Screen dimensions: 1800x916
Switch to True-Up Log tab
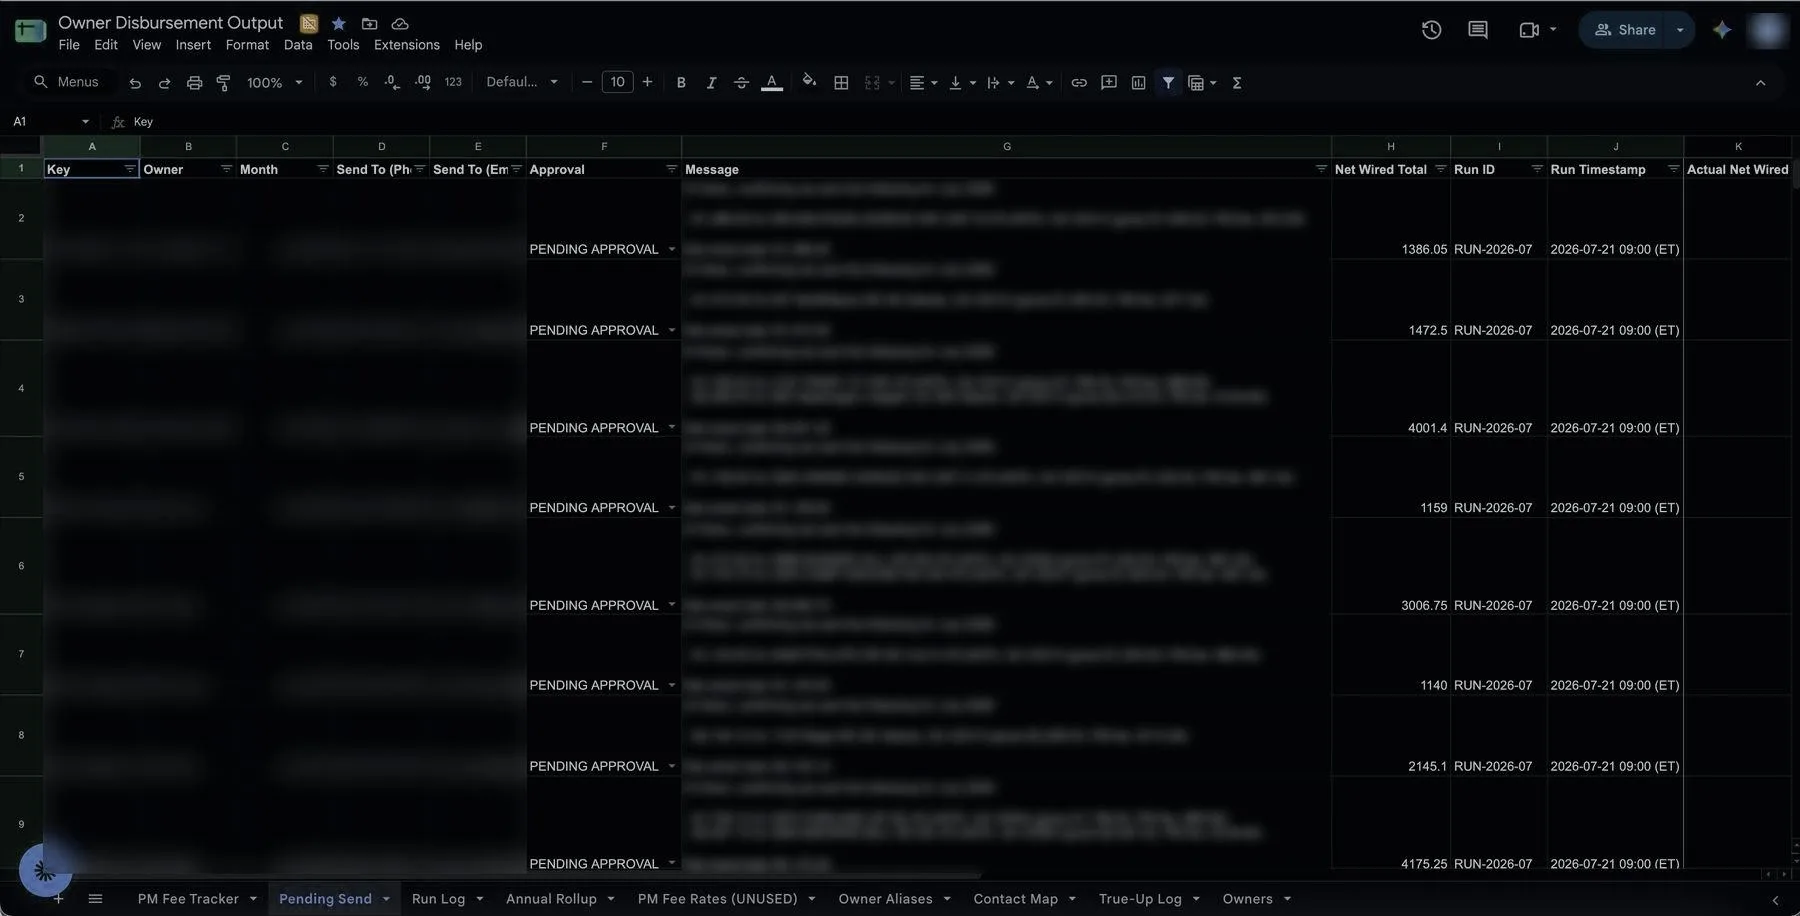(x=1140, y=899)
